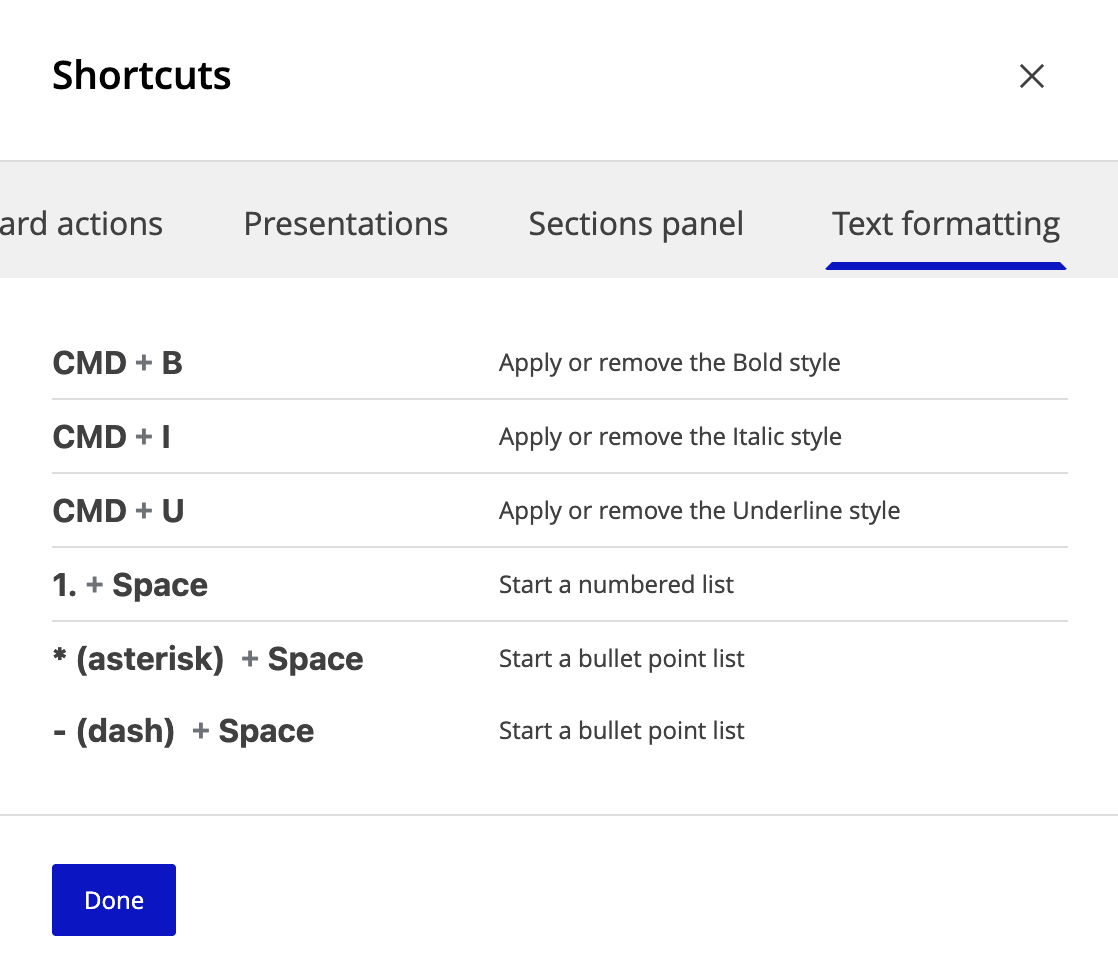Click the Done button

point(113,899)
